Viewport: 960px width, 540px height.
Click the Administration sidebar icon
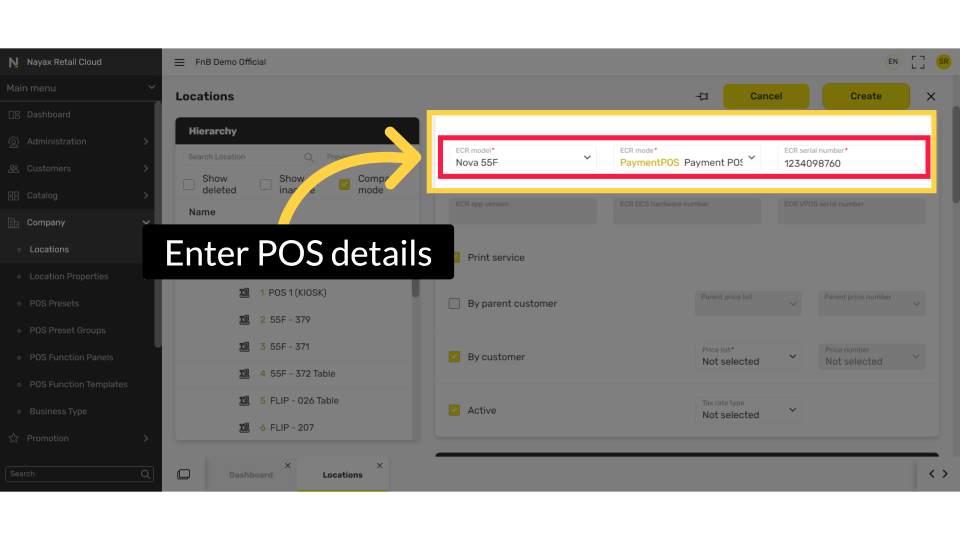click(x=13, y=141)
